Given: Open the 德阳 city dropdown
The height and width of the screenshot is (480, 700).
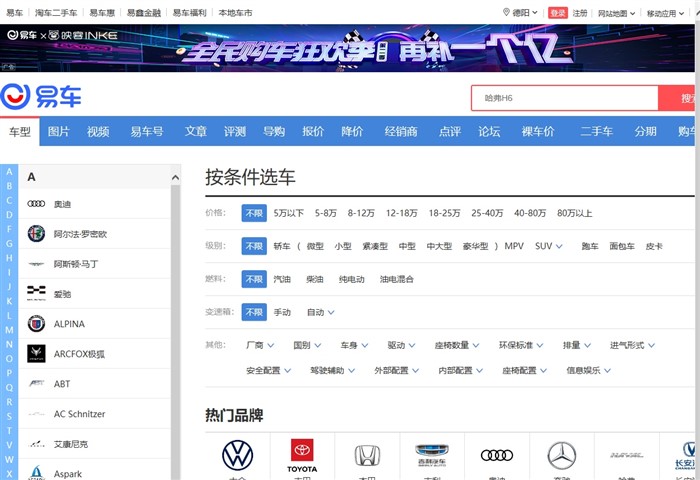Looking at the screenshot, I should 525,13.
